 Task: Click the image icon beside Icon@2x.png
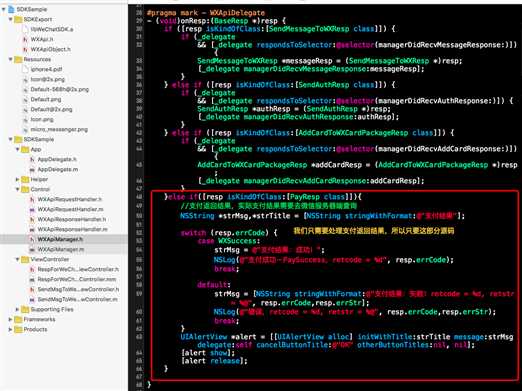point(25,79)
